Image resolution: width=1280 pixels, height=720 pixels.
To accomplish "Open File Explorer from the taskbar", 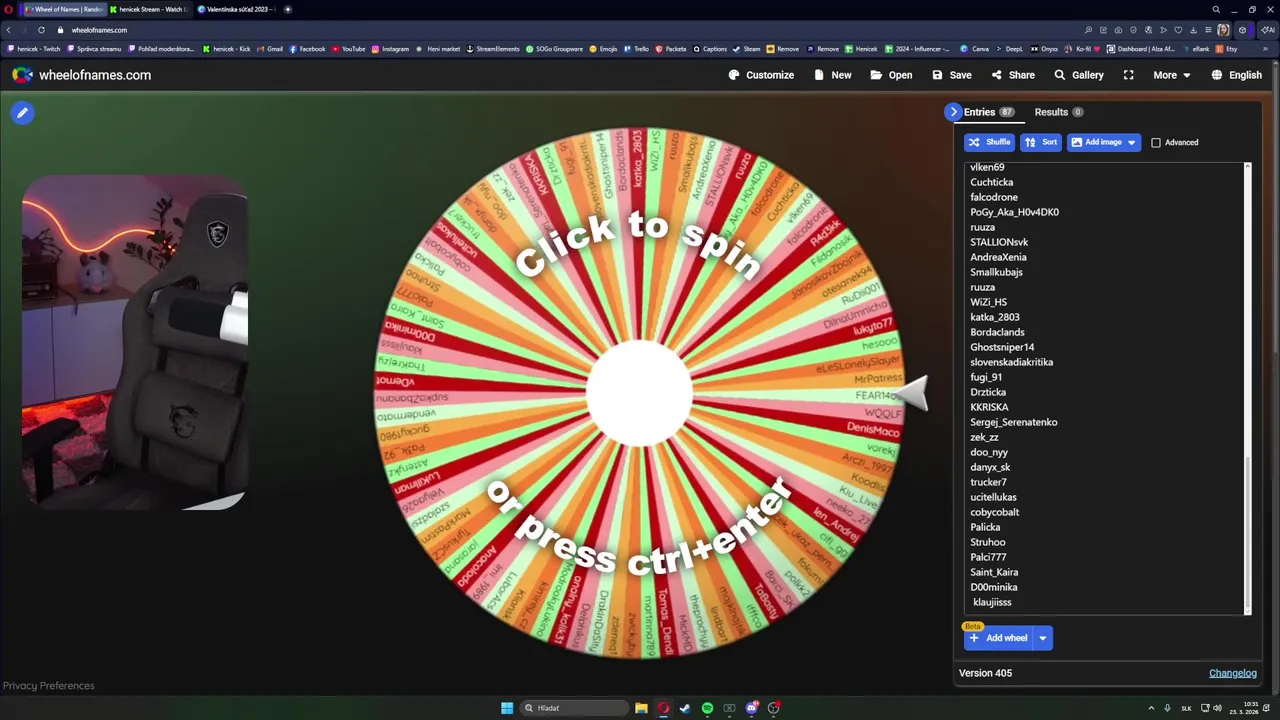I will (641, 708).
